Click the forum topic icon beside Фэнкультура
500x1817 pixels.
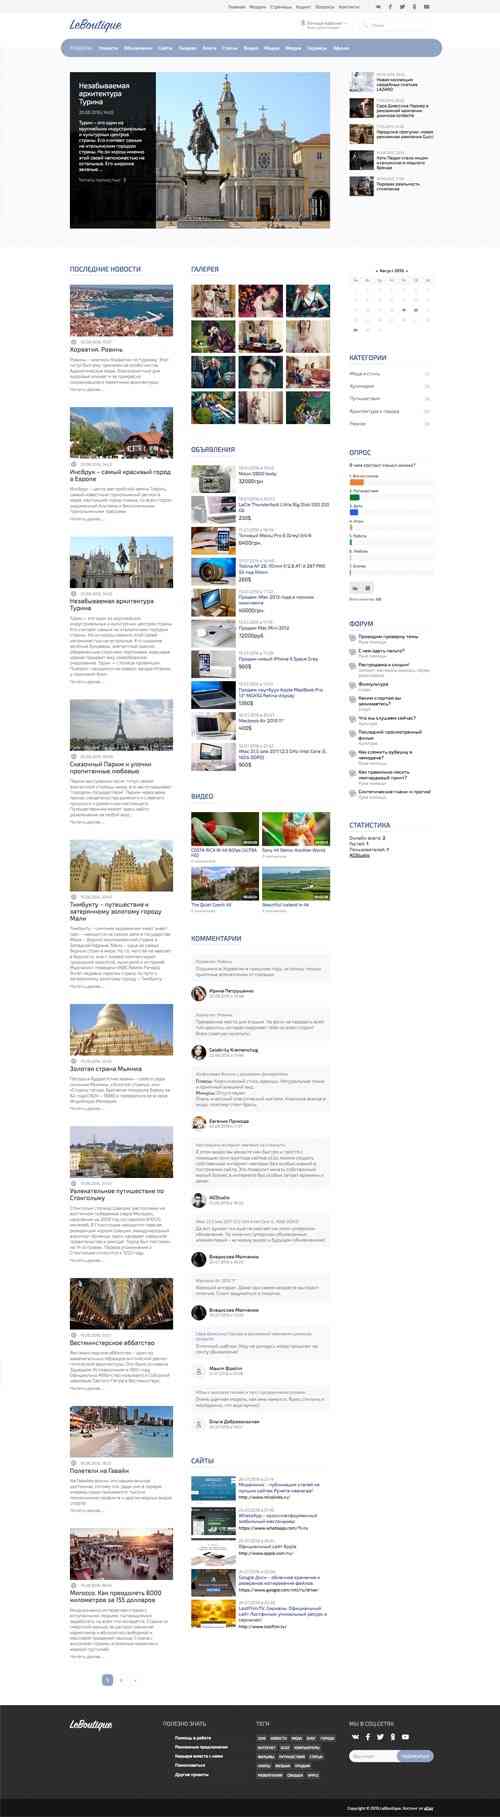point(353,685)
